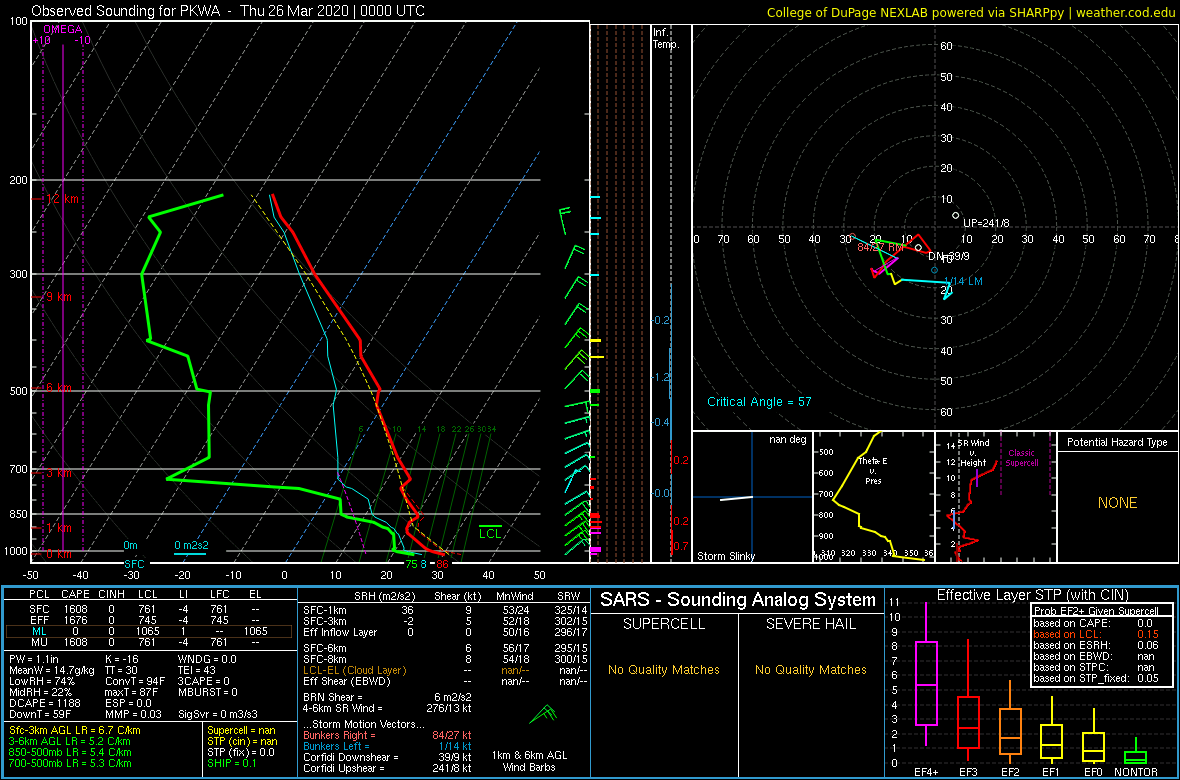Click the 'BRN Shear =' row
Screen dimensions: 1180x780
(x=386, y=696)
